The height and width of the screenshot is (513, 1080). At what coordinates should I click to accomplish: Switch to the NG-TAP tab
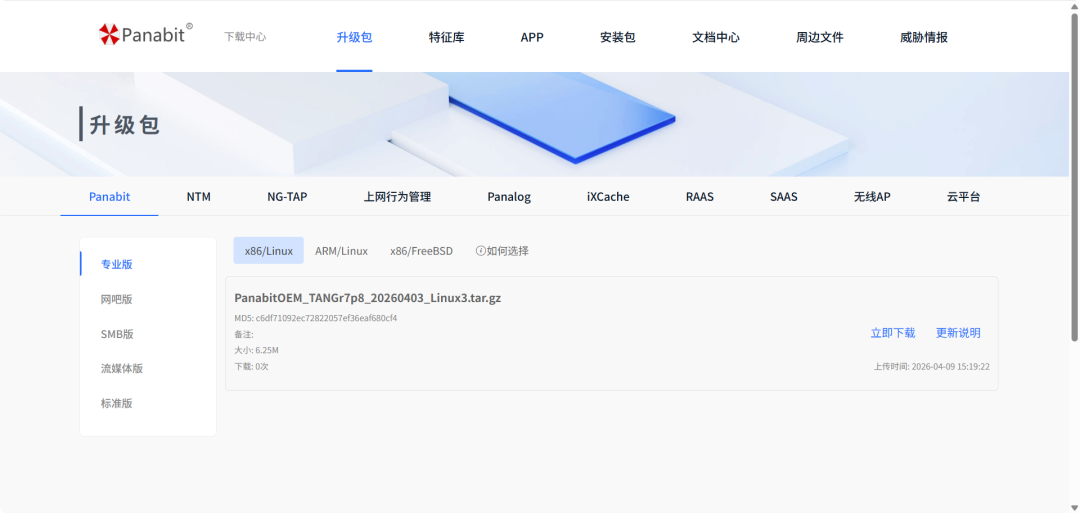click(287, 197)
